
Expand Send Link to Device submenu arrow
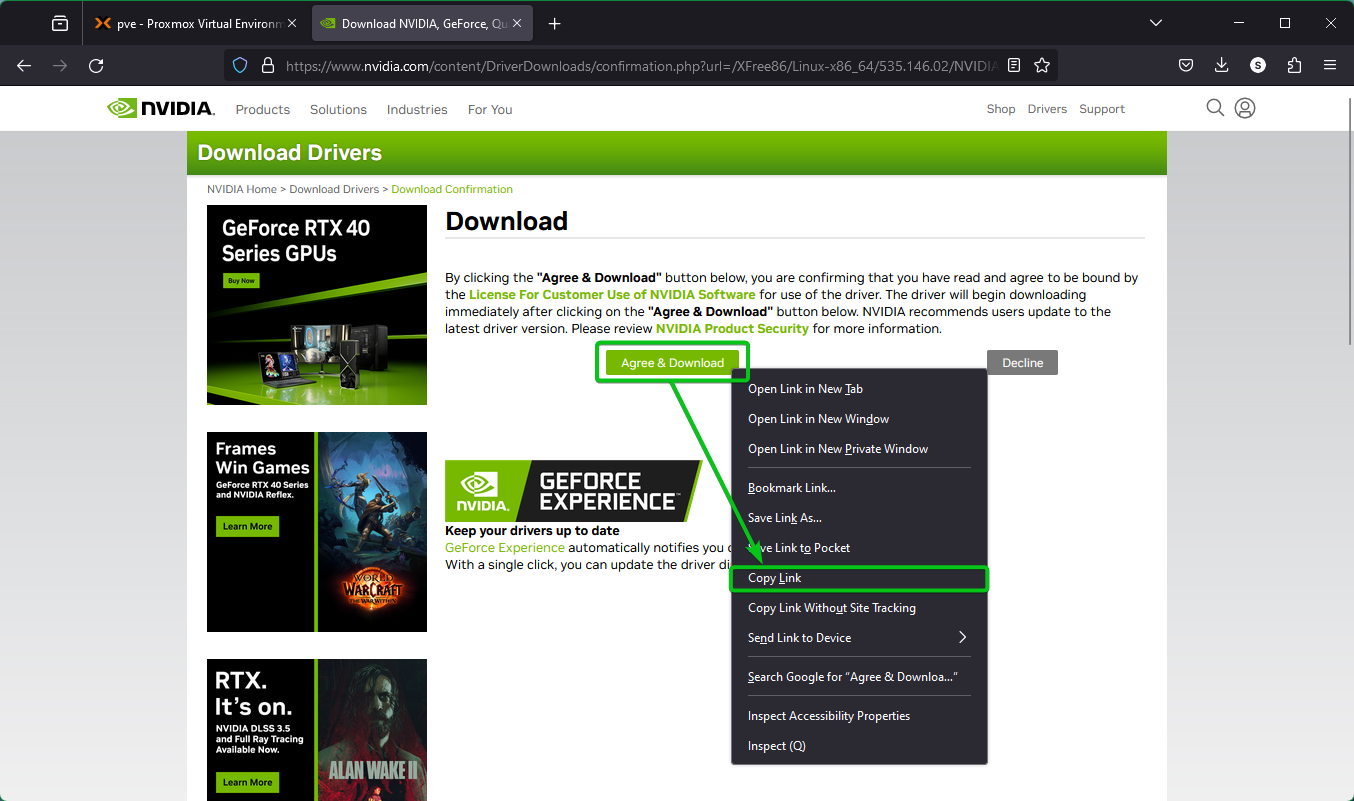(963, 637)
